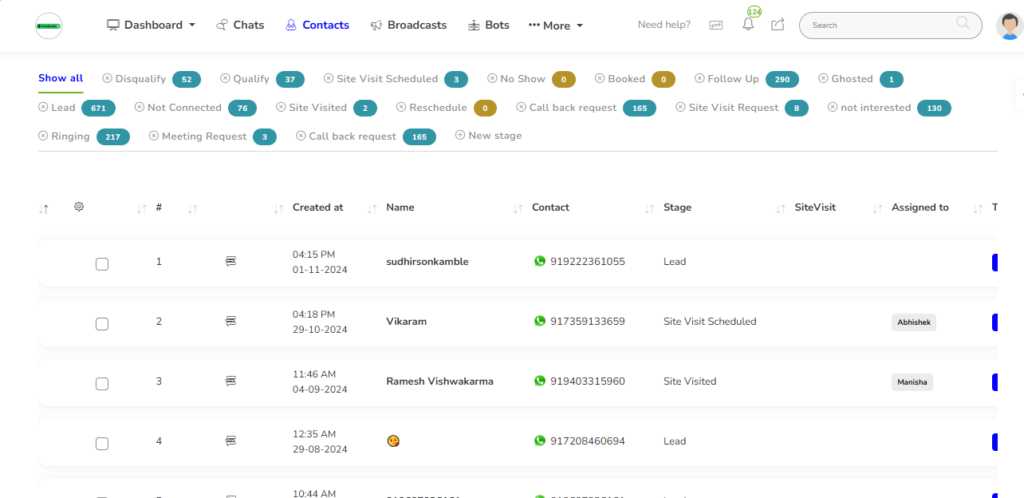Click the notification bell icon
This screenshot has width=1024, height=498.
748,25
